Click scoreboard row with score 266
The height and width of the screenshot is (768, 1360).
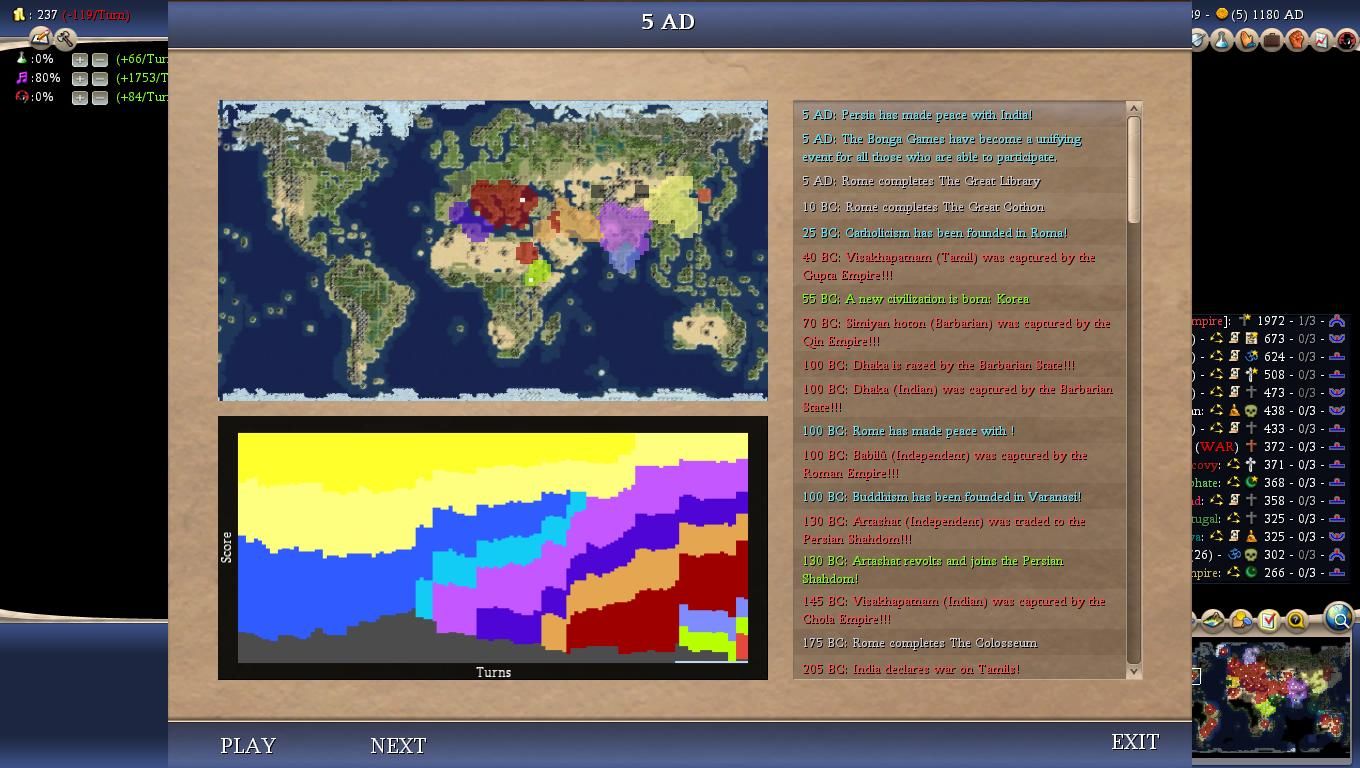point(1270,573)
